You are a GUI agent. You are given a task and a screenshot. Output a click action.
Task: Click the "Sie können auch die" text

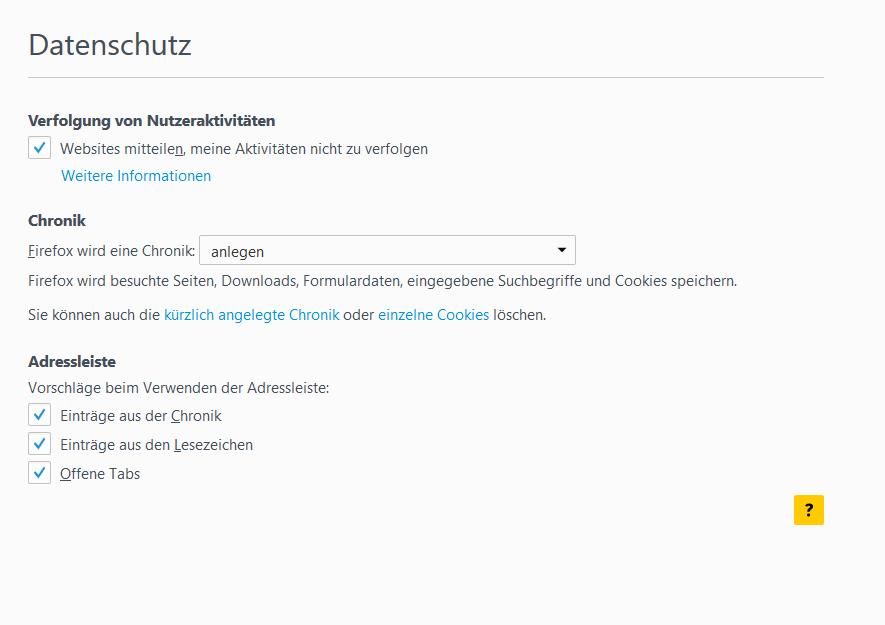tap(94, 315)
